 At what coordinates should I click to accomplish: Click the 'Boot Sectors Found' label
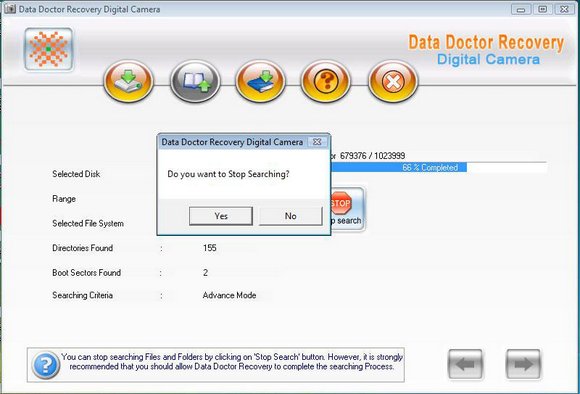click(87, 273)
